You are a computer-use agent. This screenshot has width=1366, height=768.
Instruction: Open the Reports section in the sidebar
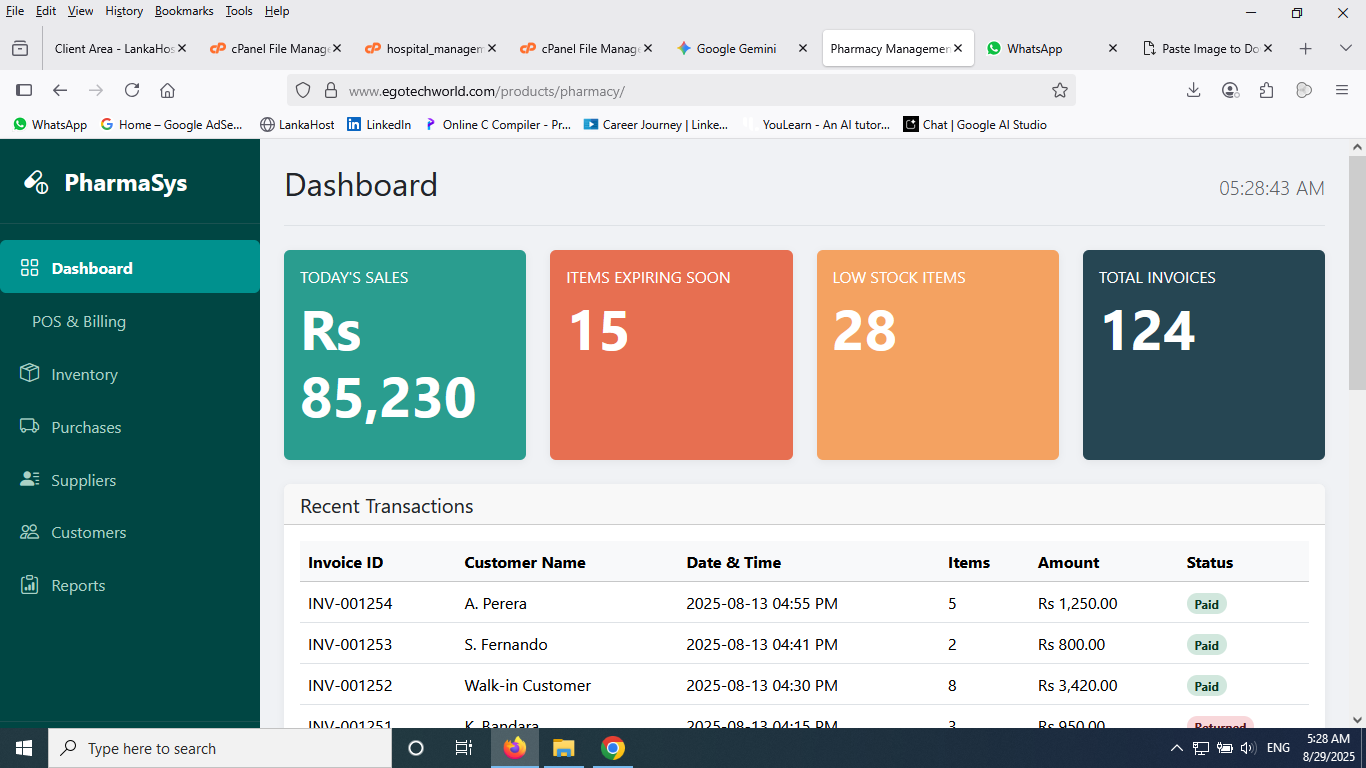(78, 585)
